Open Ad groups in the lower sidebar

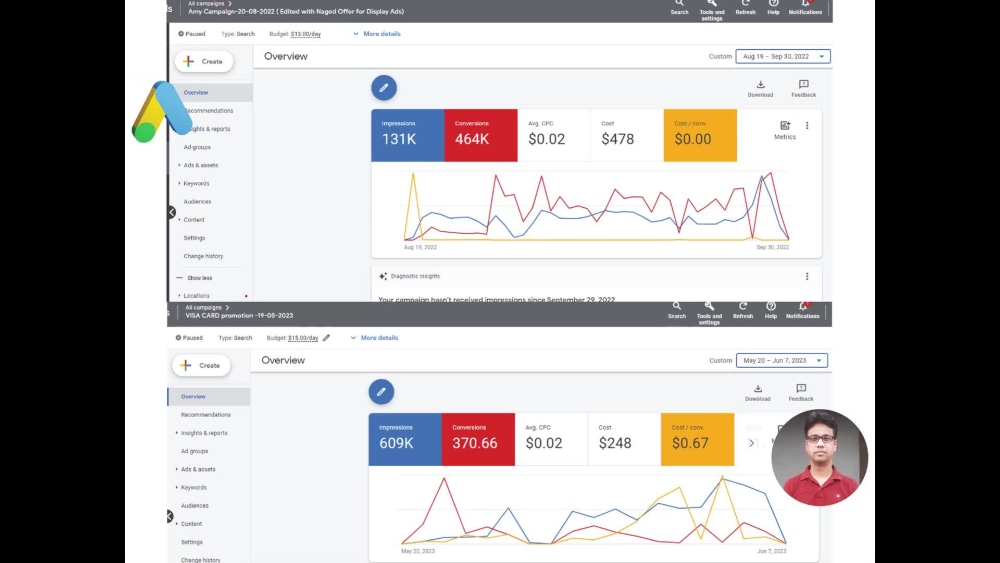pos(195,451)
